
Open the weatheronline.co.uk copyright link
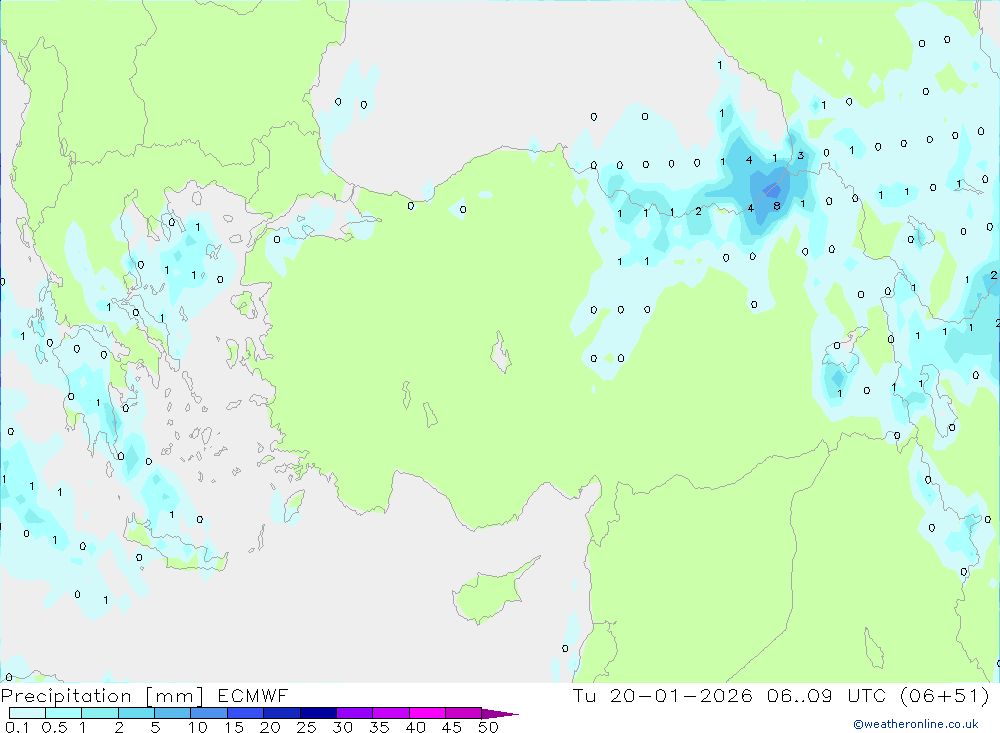pyautogui.click(x=916, y=724)
